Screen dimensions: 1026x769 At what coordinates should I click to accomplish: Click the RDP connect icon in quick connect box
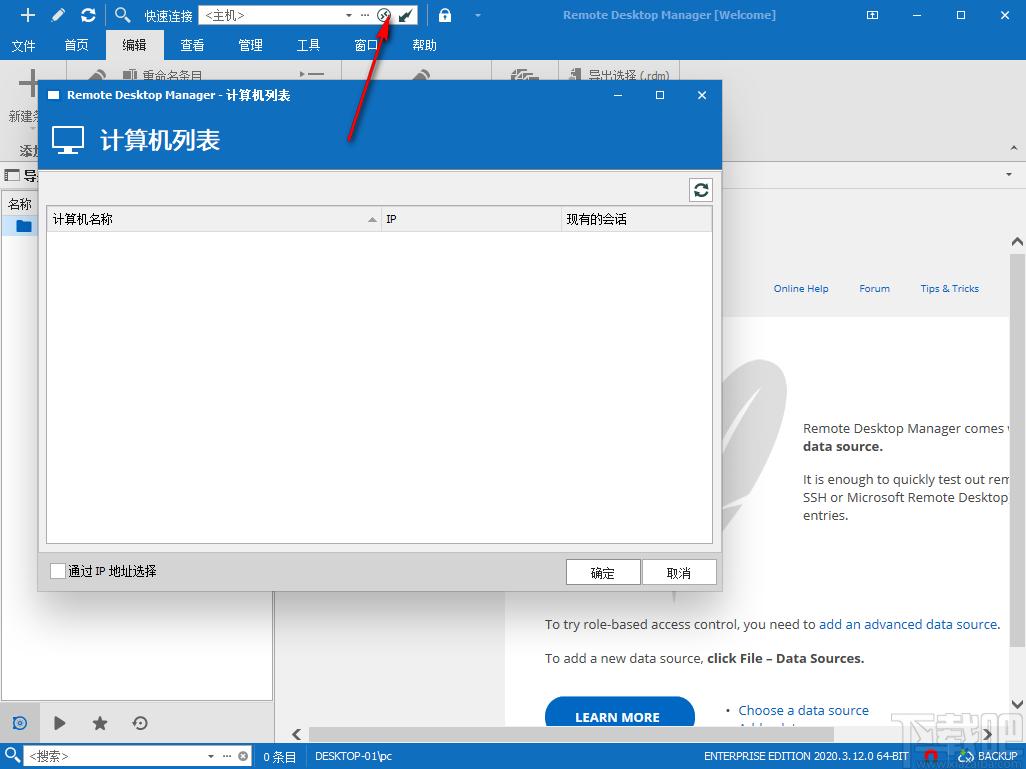[x=384, y=15]
